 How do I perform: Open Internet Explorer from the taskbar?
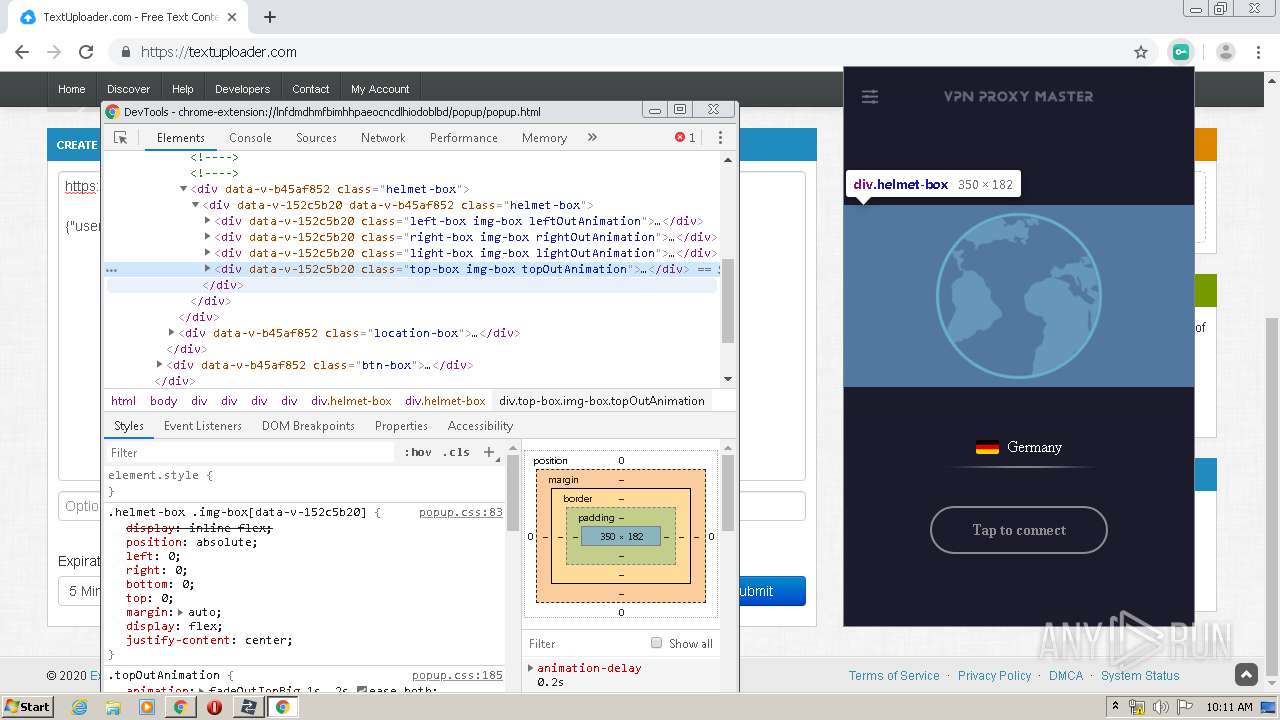click(80, 707)
